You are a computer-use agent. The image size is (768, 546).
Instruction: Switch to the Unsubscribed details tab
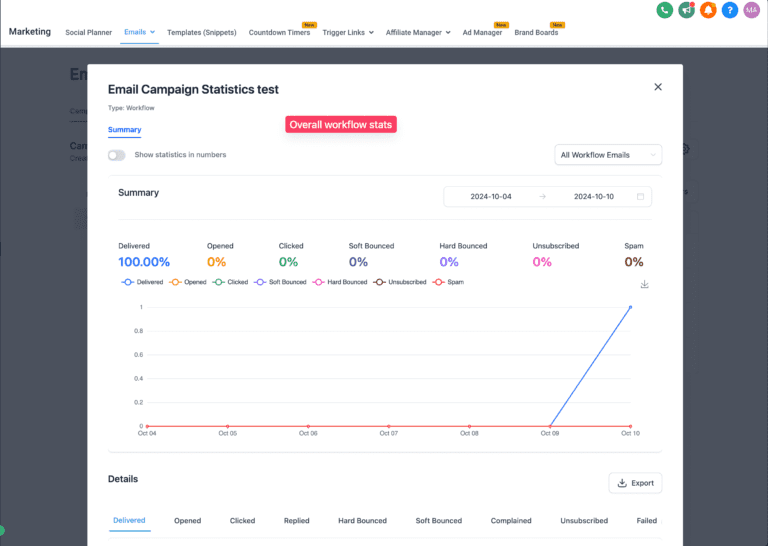click(584, 521)
